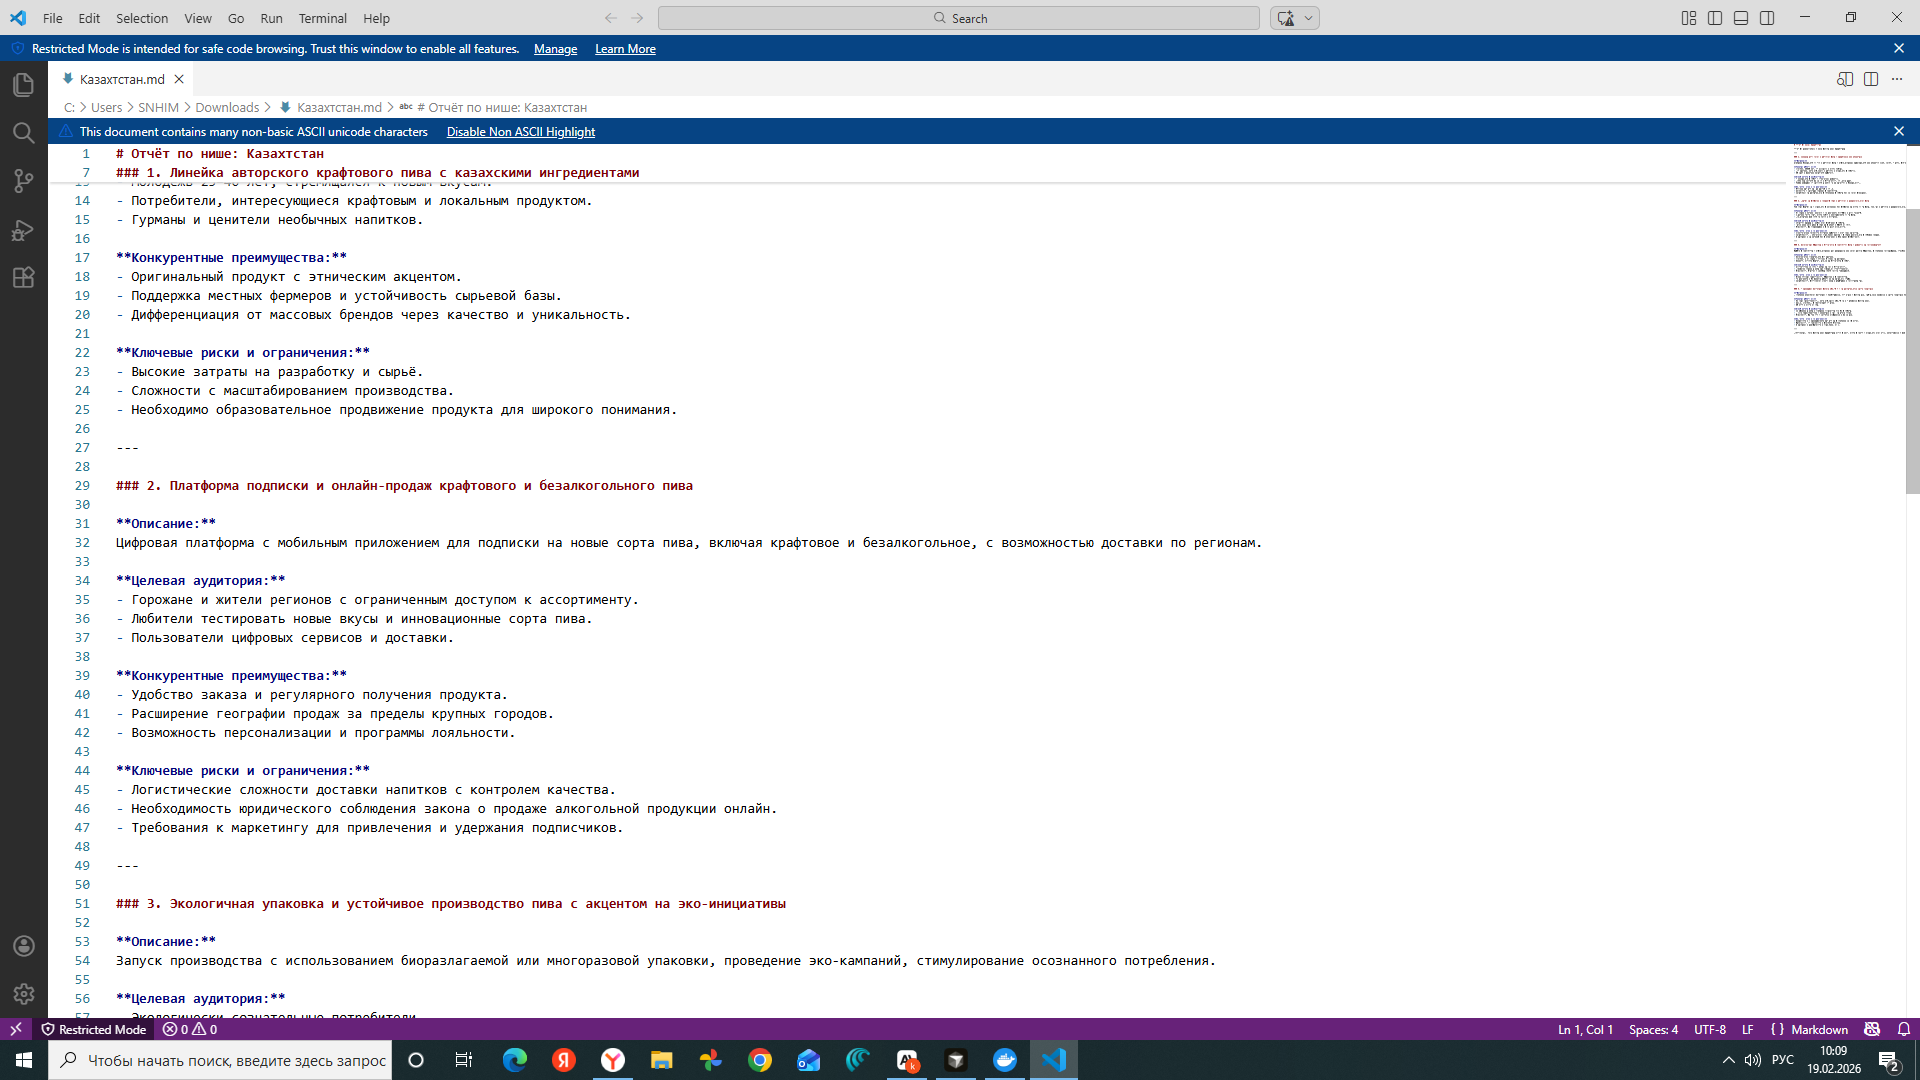Open the Terminal menu

[x=322, y=18]
